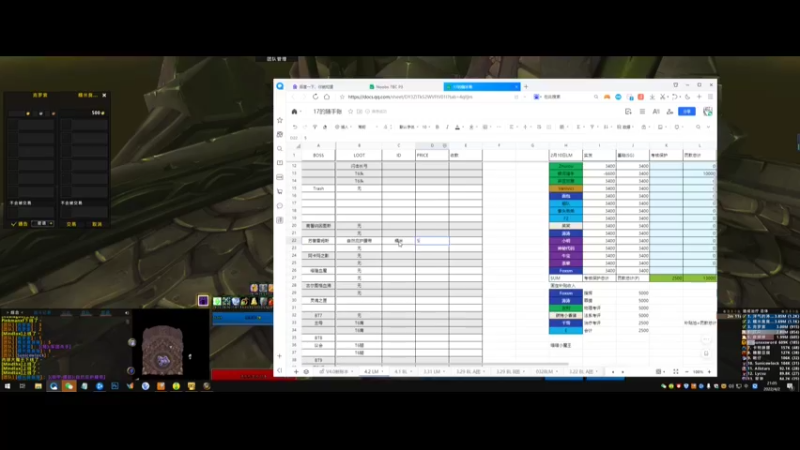Switch to the 0328LM sheet tab
This screenshot has height=450, width=800.
click(x=544, y=371)
